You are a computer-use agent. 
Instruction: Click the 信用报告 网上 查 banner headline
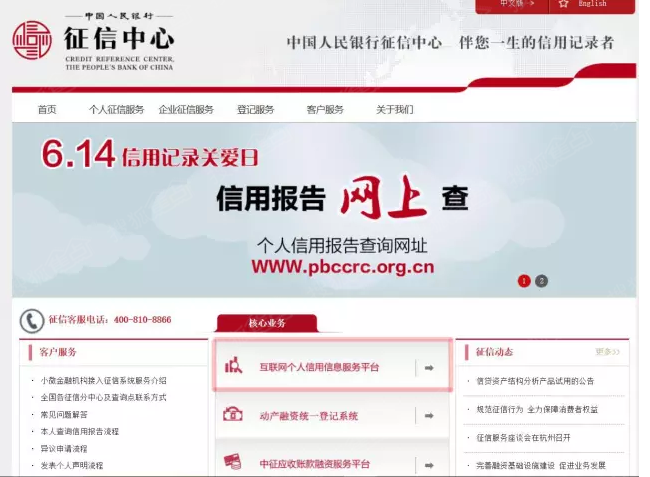342,198
